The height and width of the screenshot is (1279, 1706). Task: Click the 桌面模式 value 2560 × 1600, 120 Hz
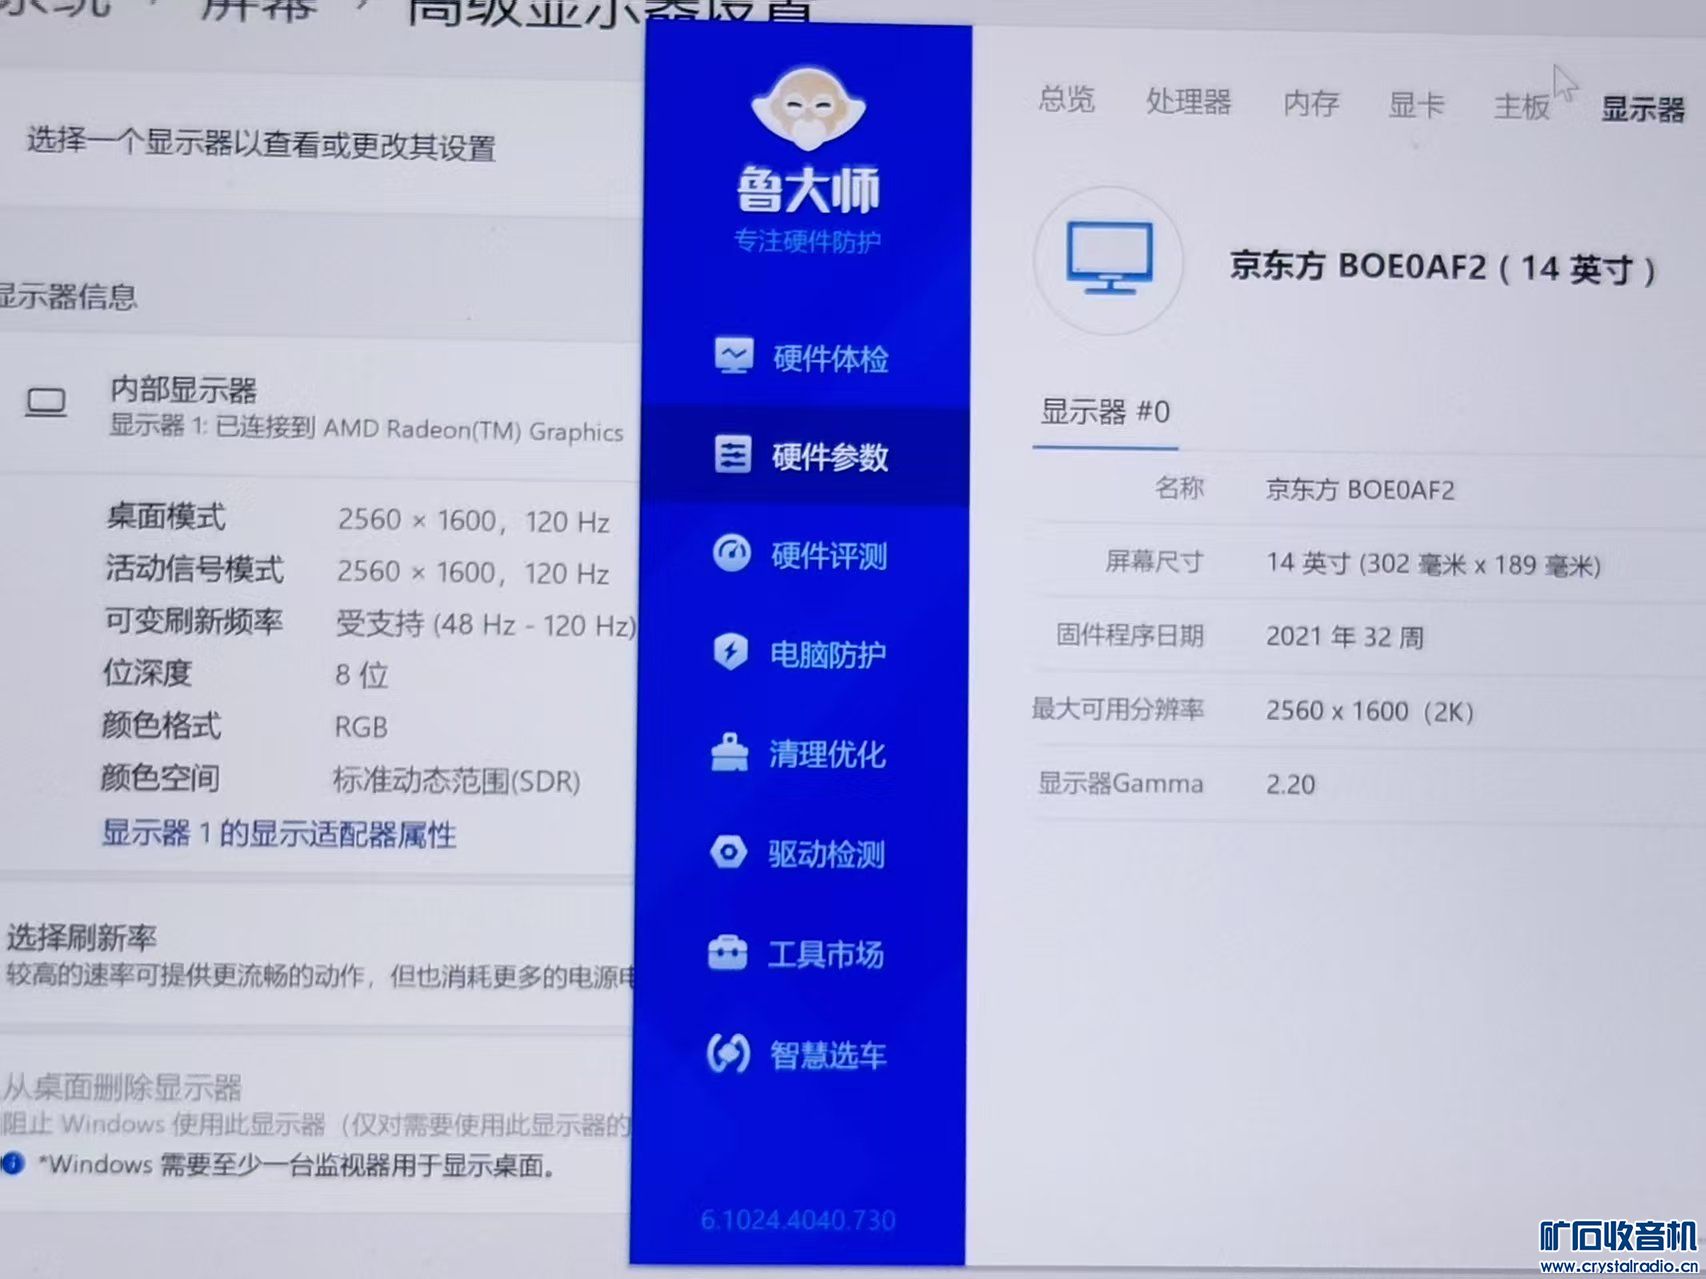(473, 520)
